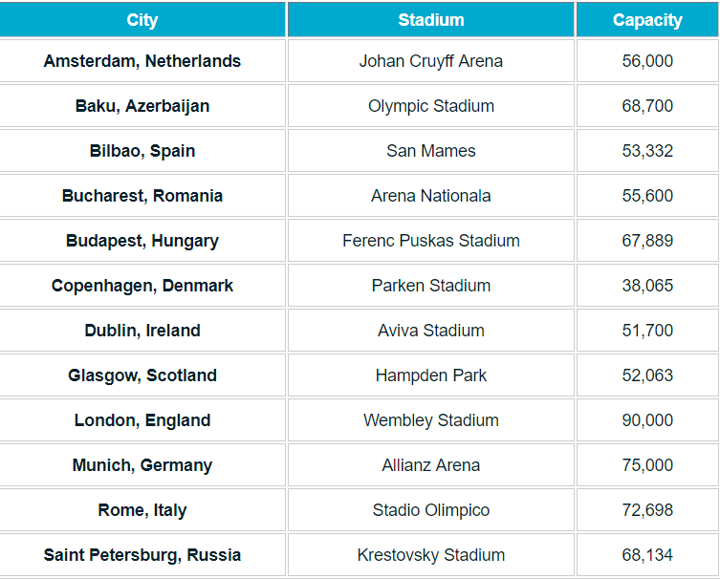Click the City column header
This screenshot has width=720, height=579.
[x=142, y=20]
